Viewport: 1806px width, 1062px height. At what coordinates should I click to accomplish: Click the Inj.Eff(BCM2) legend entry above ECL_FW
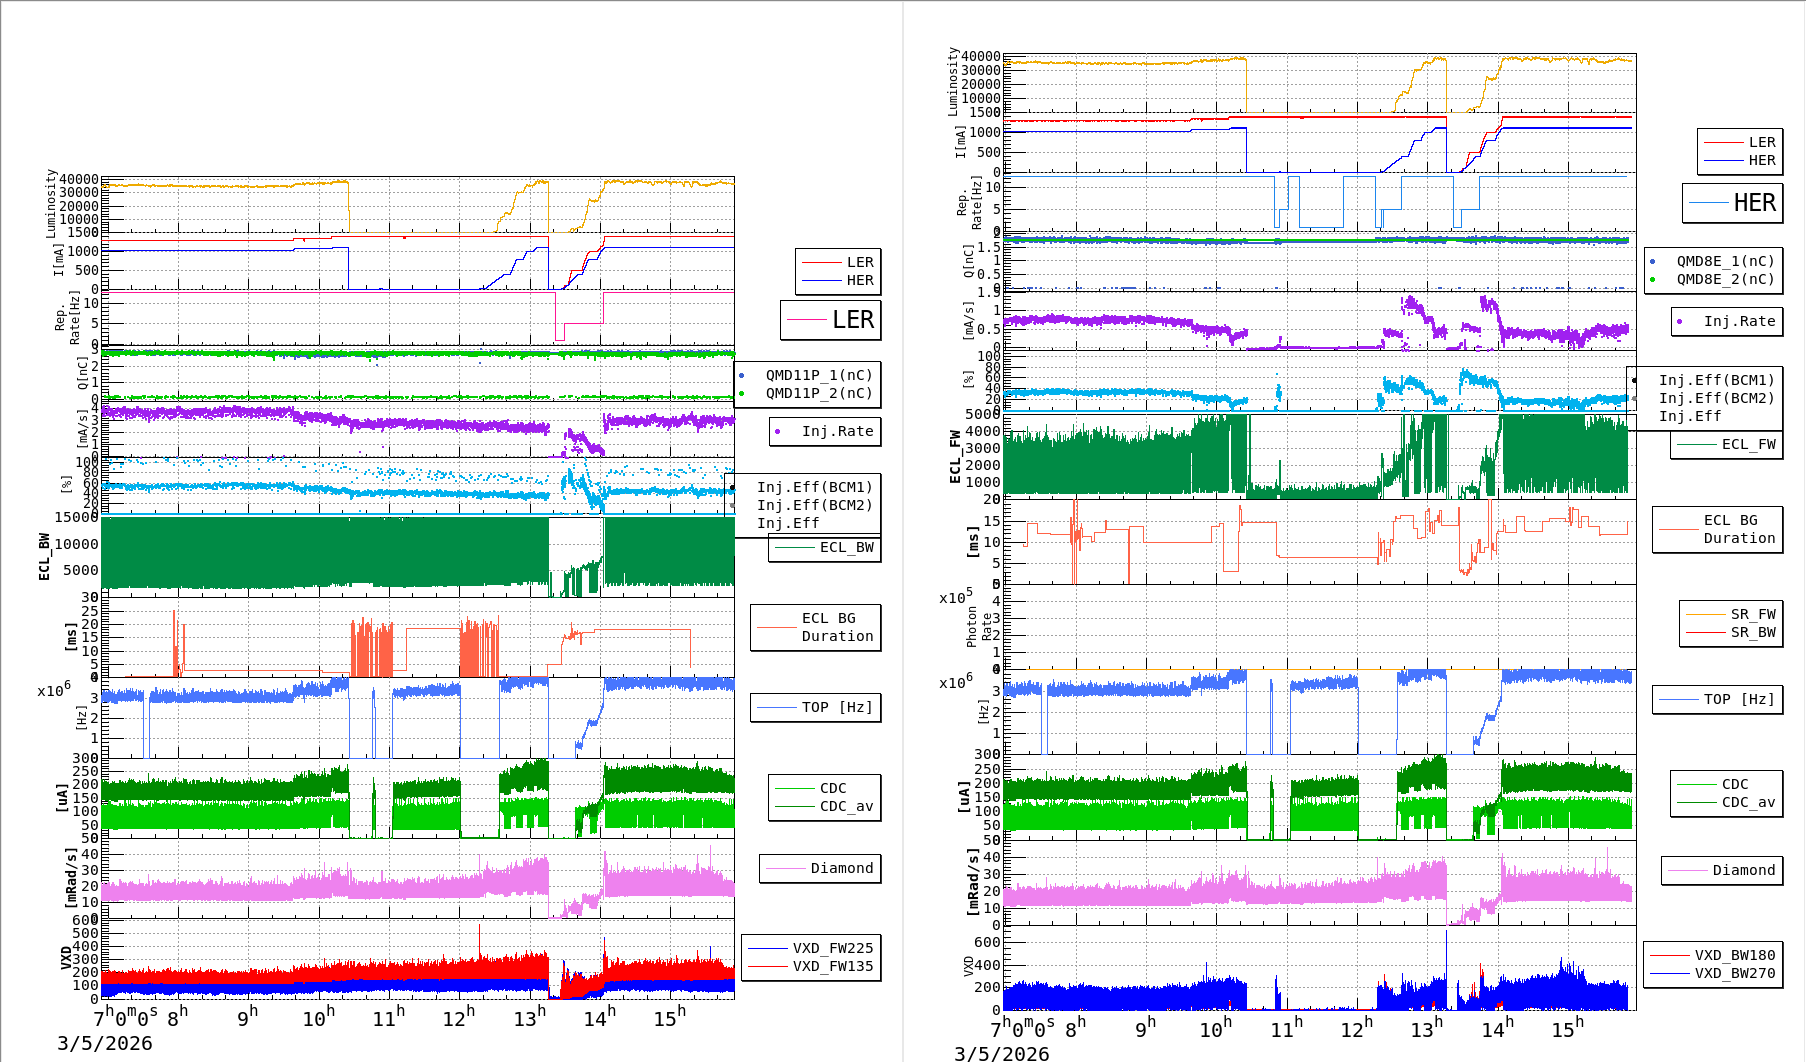[1716, 398]
